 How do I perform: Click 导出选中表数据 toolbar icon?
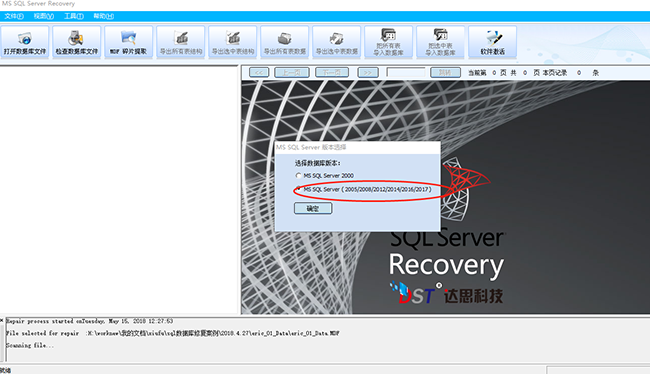(337, 42)
